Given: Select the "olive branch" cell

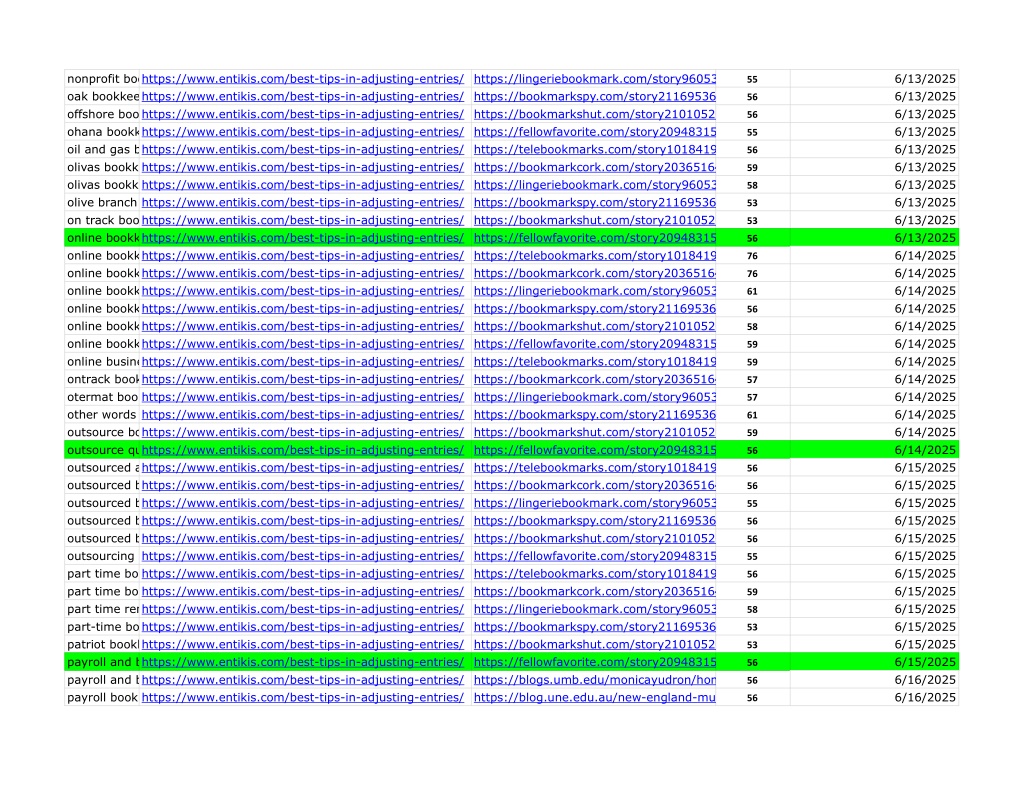Looking at the screenshot, I should [103, 202].
